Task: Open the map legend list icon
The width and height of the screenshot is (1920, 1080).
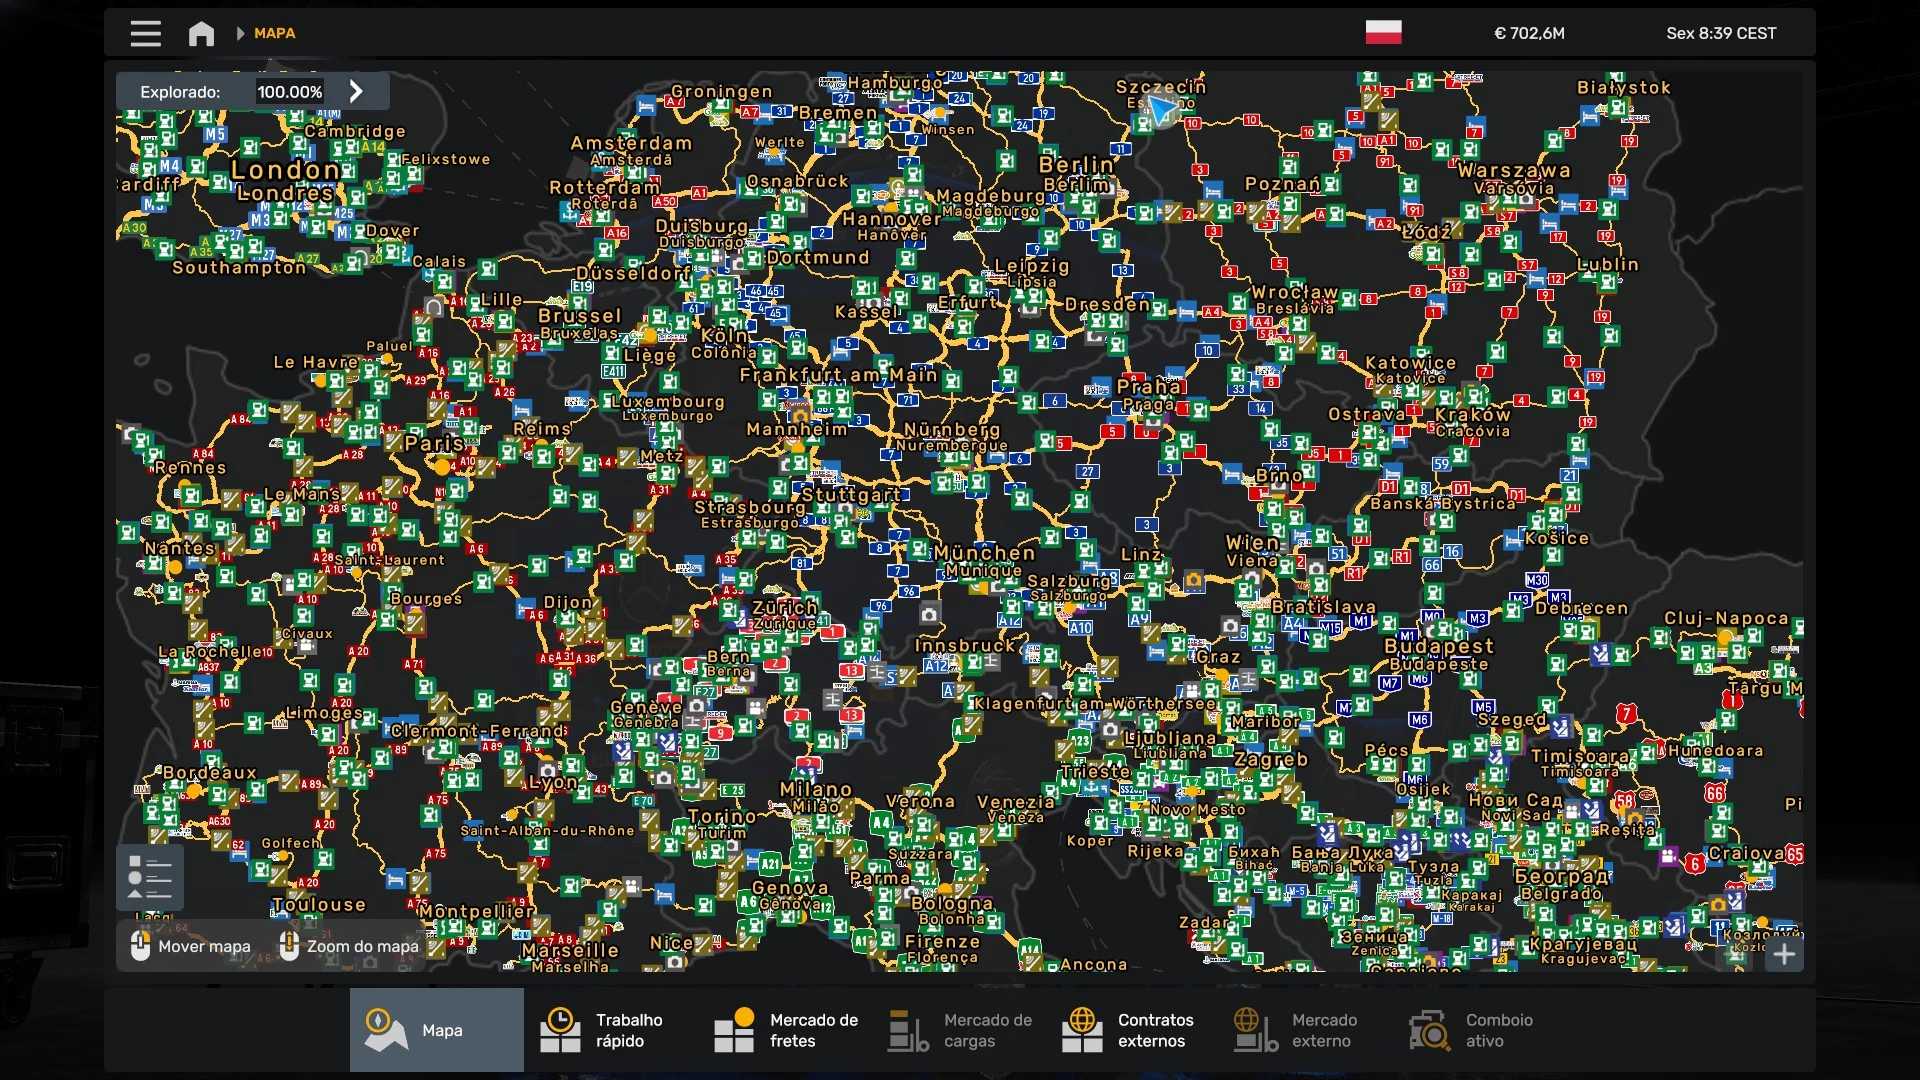Action: click(150, 877)
